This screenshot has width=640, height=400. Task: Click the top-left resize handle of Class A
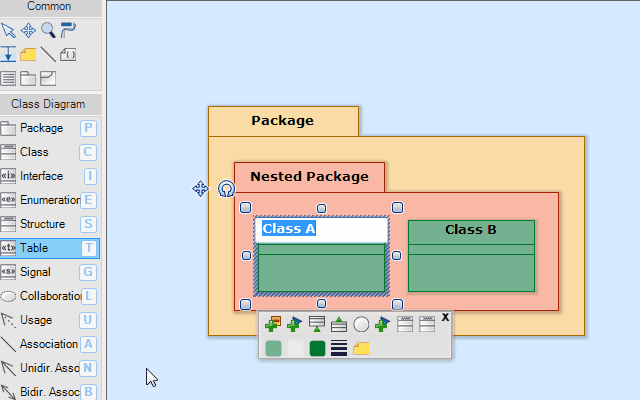tap(245, 207)
